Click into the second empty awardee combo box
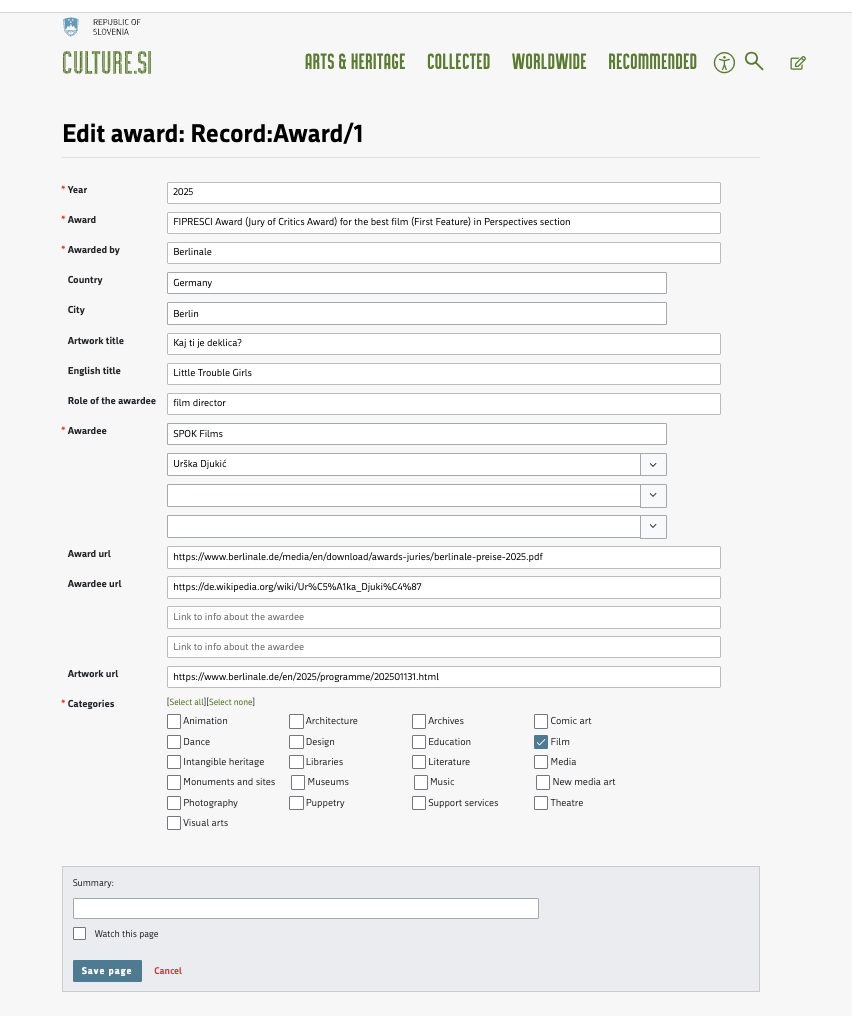852x1016 pixels. (x=404, y=496)
